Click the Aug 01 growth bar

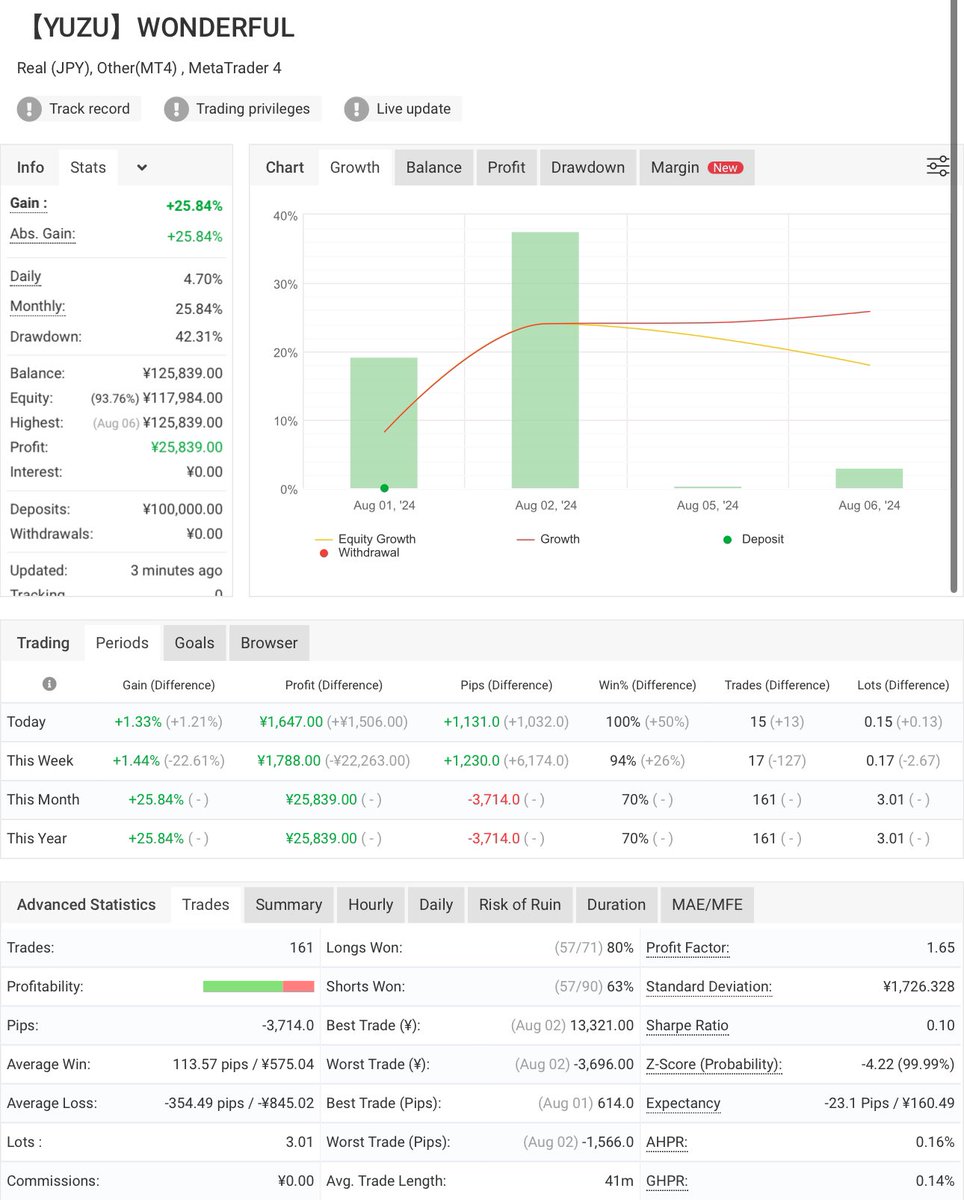[x=384, y=423]
